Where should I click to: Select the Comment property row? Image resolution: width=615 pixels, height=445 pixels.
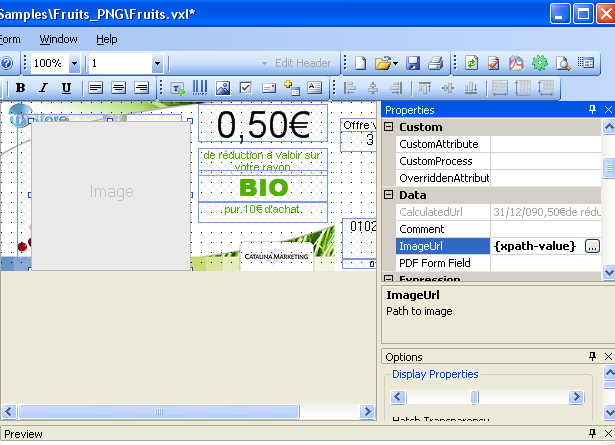pyautogui.click(x=437, y=229)
